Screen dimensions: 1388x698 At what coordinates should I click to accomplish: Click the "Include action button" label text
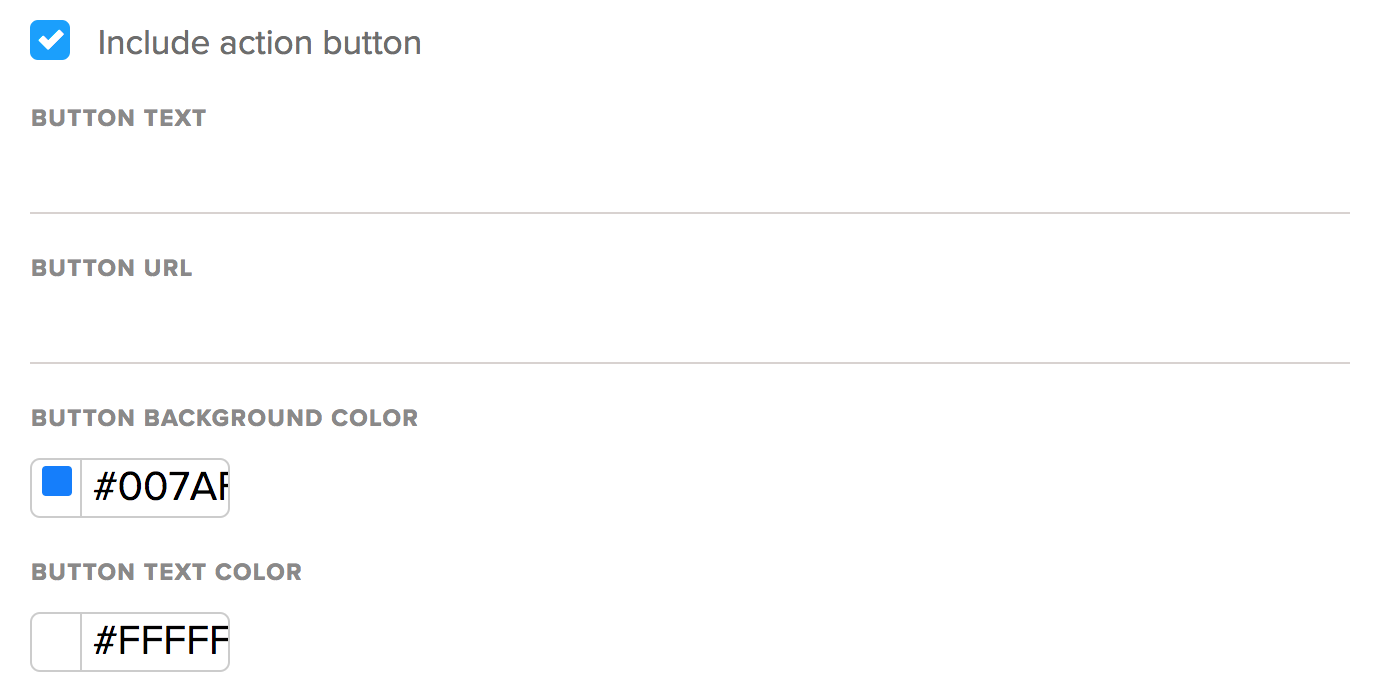pyautogui.click(x=259, y=43)
